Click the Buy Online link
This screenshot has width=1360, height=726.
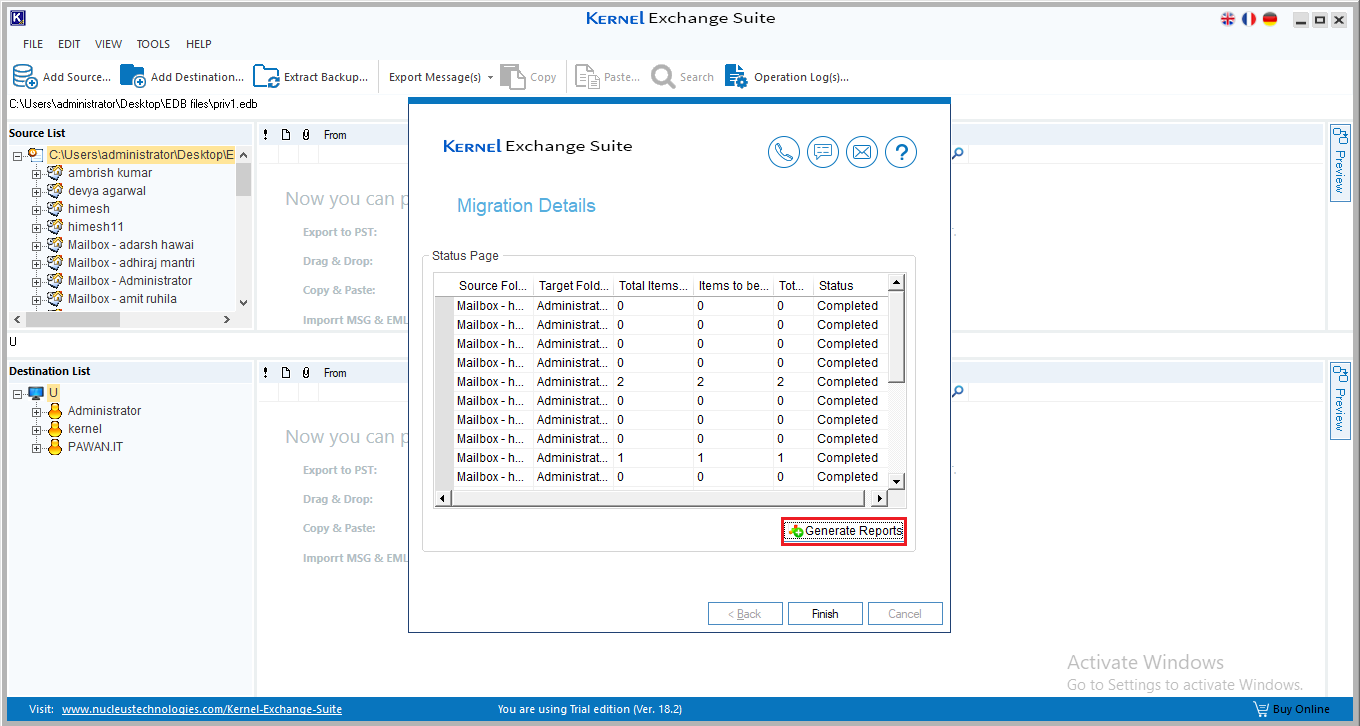click(x=1301, y=709)
